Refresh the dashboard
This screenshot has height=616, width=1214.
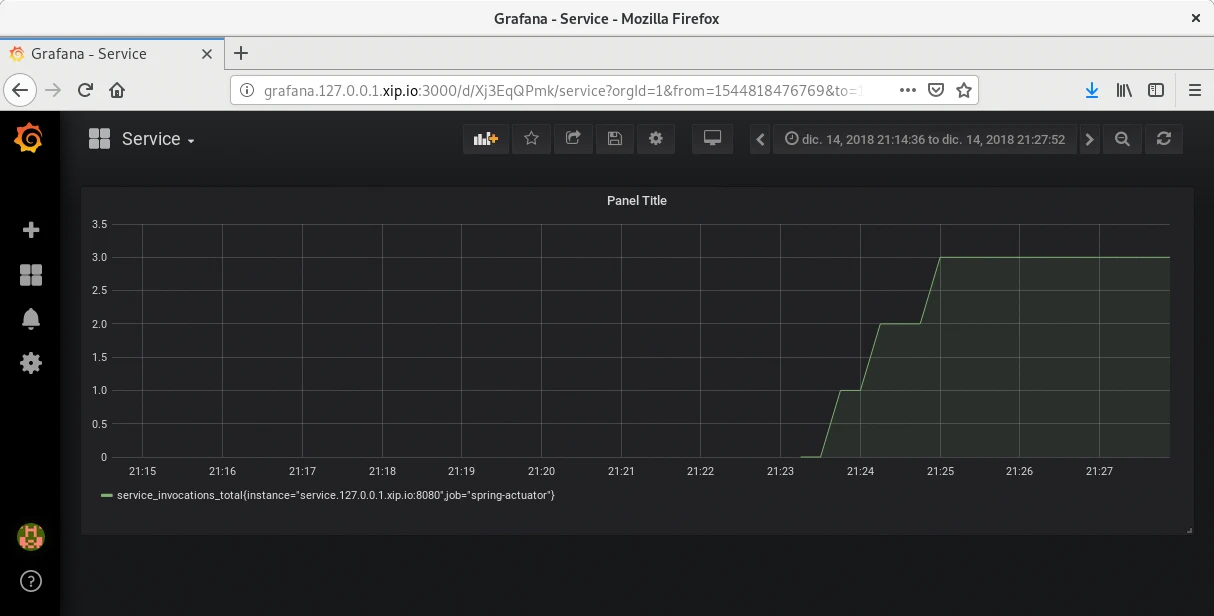click(1163, 140)
